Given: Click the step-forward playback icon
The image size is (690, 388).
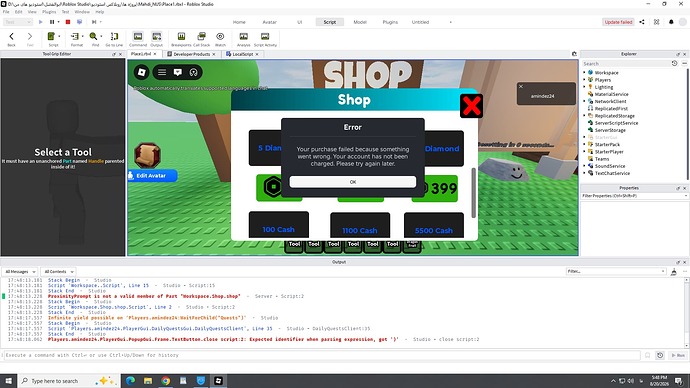Looking at the screenshot, I should [x=94, y=22].
